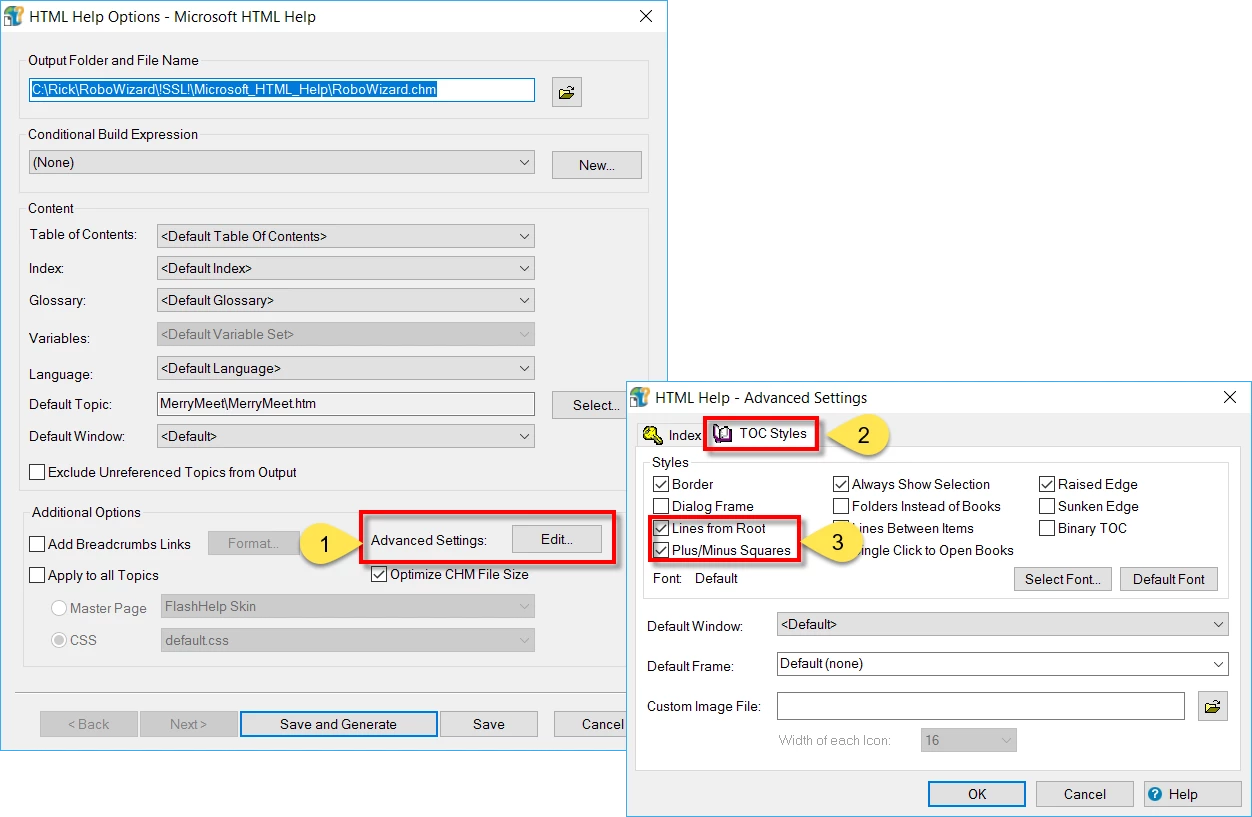
Task: Click the Output Folder path field
Action: coord(281,89)
